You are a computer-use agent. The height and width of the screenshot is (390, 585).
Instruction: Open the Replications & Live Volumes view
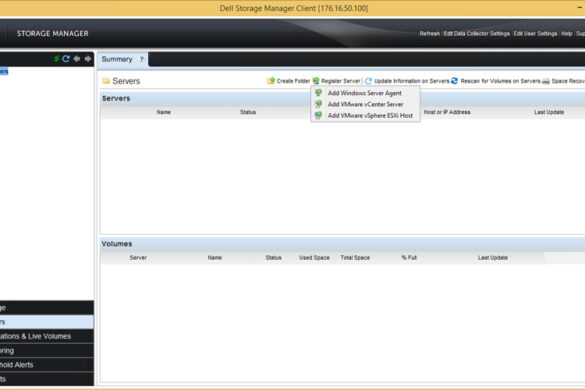(47, 336)
